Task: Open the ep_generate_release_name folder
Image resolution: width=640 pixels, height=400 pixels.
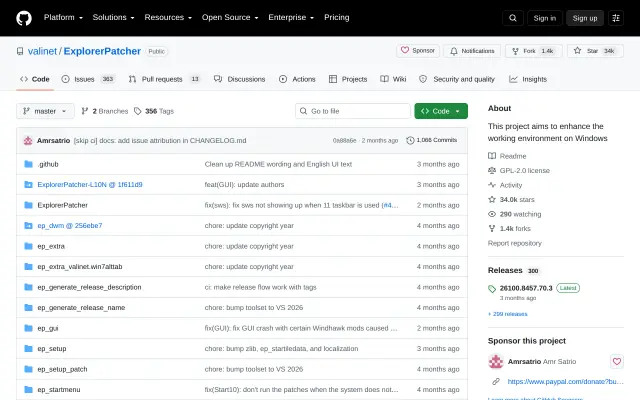Action: (x=81, y=307)
